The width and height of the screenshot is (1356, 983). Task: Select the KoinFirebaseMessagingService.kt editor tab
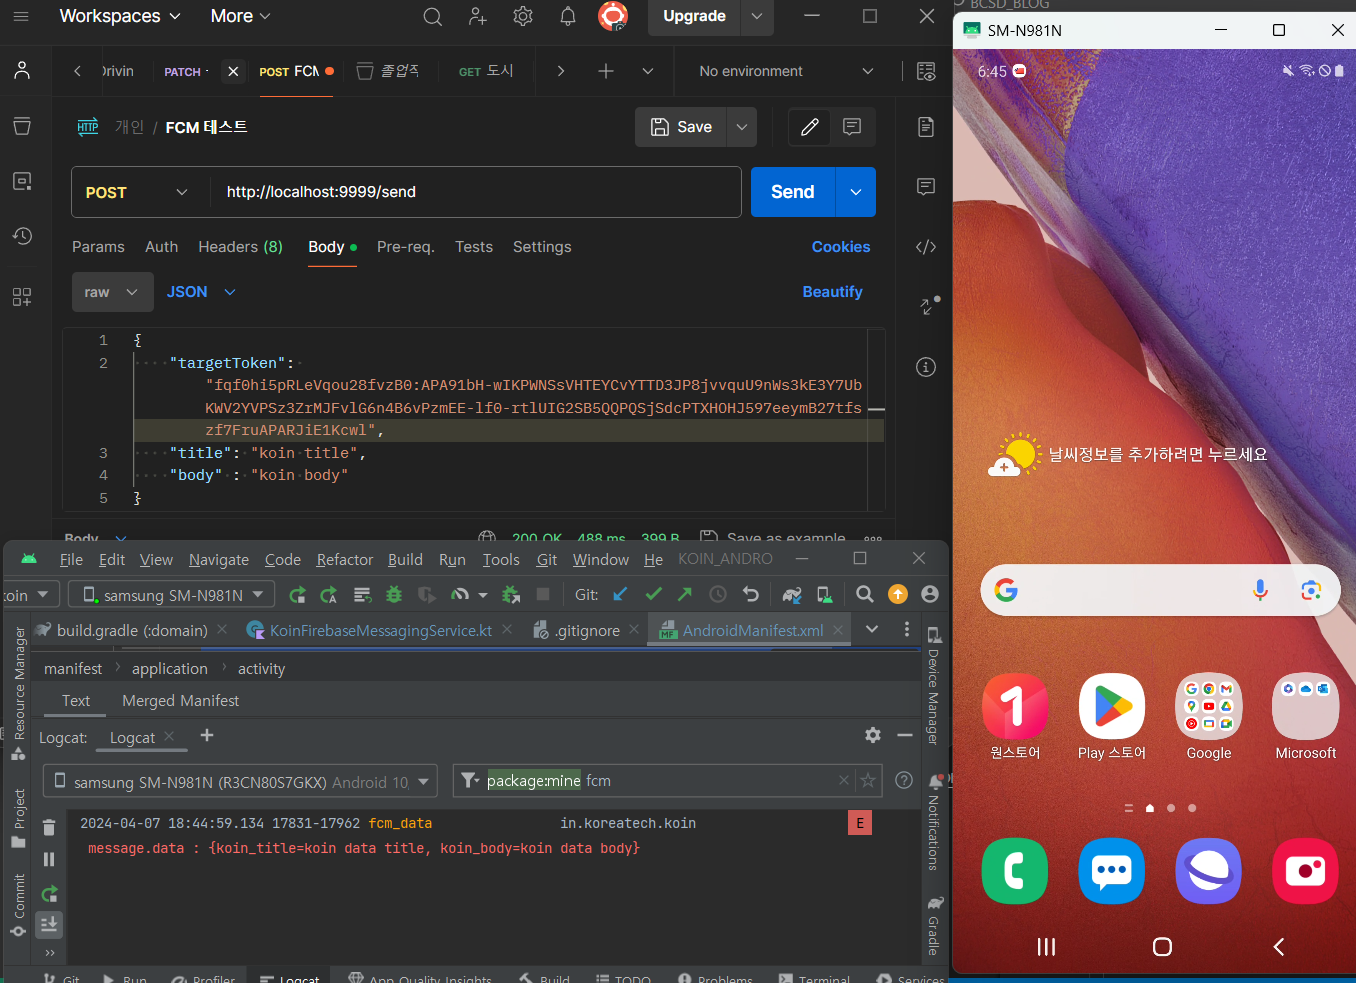click(x=380, y=630)
